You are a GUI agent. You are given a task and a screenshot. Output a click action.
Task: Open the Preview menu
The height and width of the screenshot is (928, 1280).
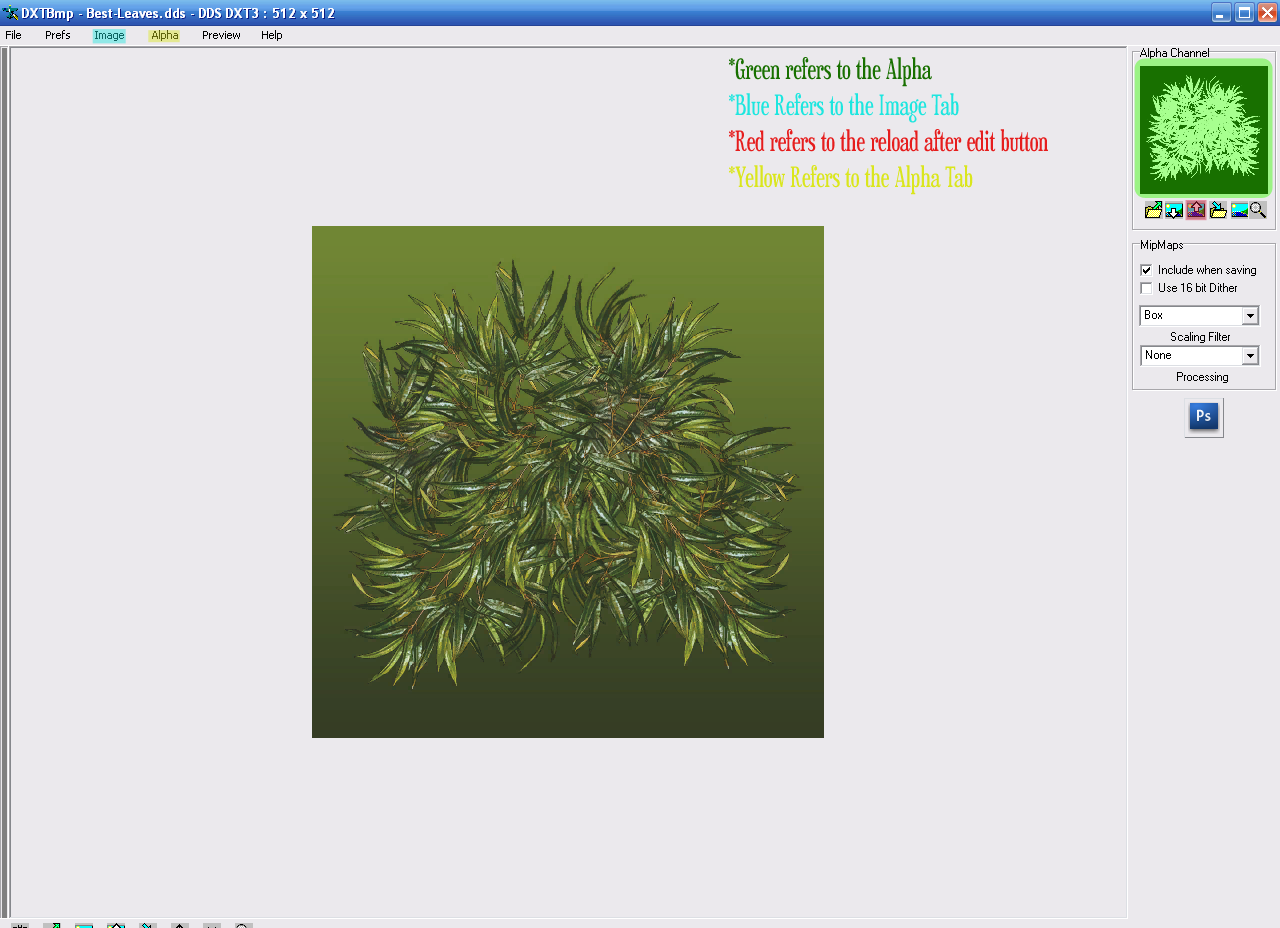tap(221, 35)
